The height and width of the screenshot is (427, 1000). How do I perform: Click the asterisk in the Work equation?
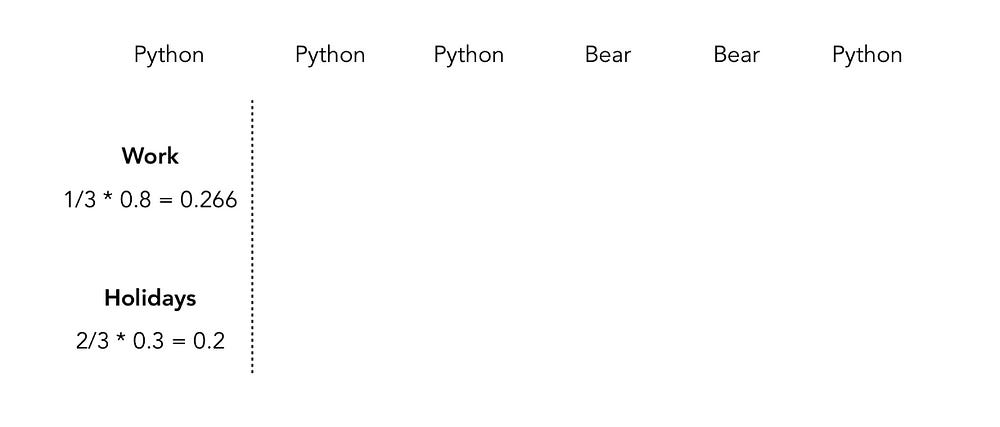[108, 198]
